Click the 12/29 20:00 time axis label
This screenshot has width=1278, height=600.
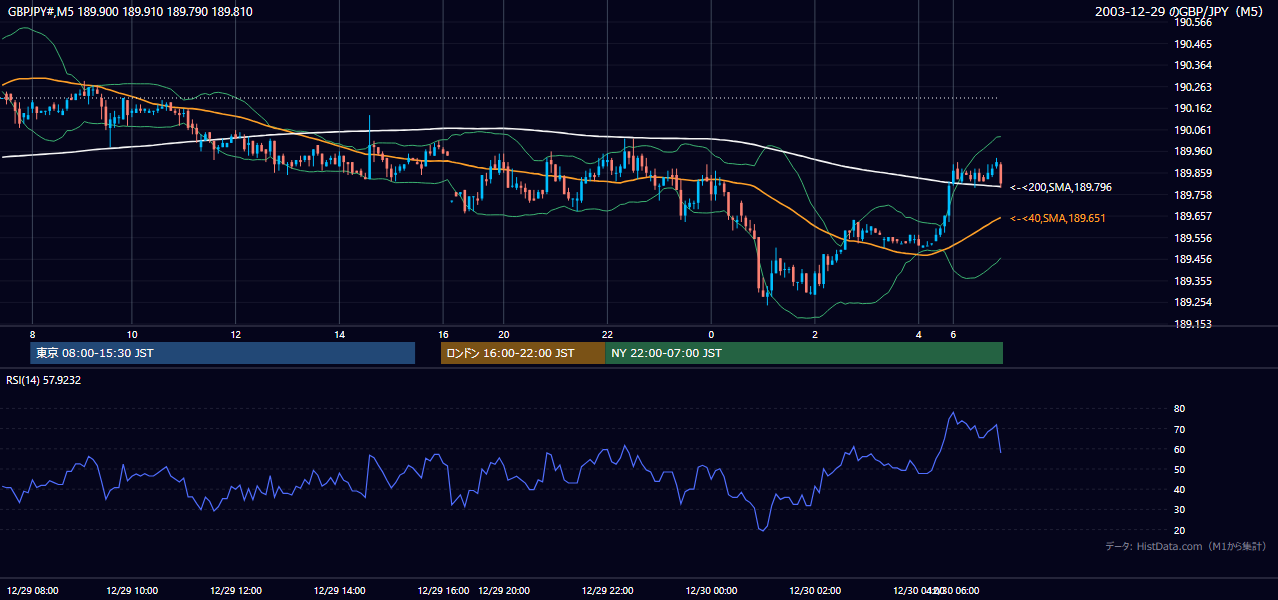point(505,590)
